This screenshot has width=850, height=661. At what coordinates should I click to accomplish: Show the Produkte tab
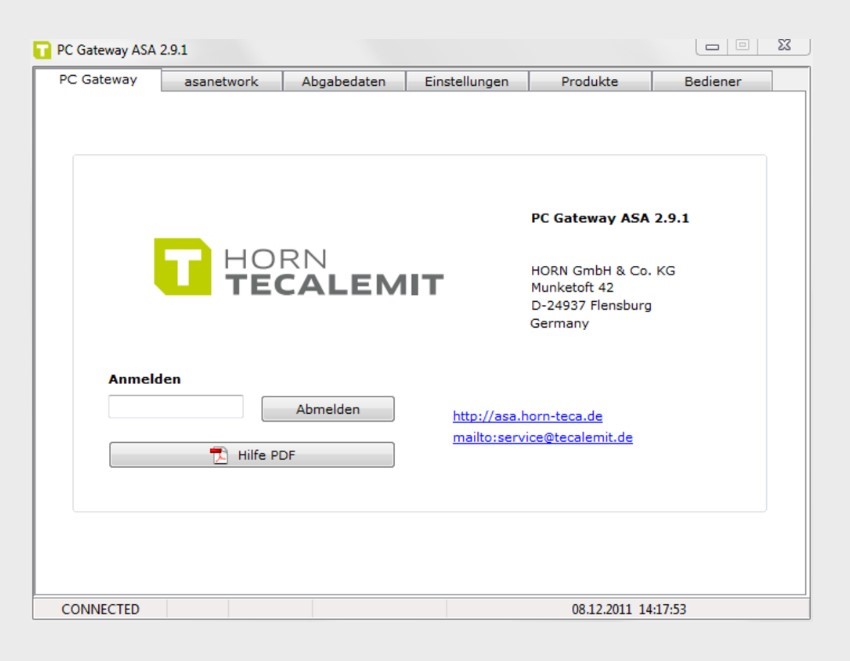click(x=589, y=82)
